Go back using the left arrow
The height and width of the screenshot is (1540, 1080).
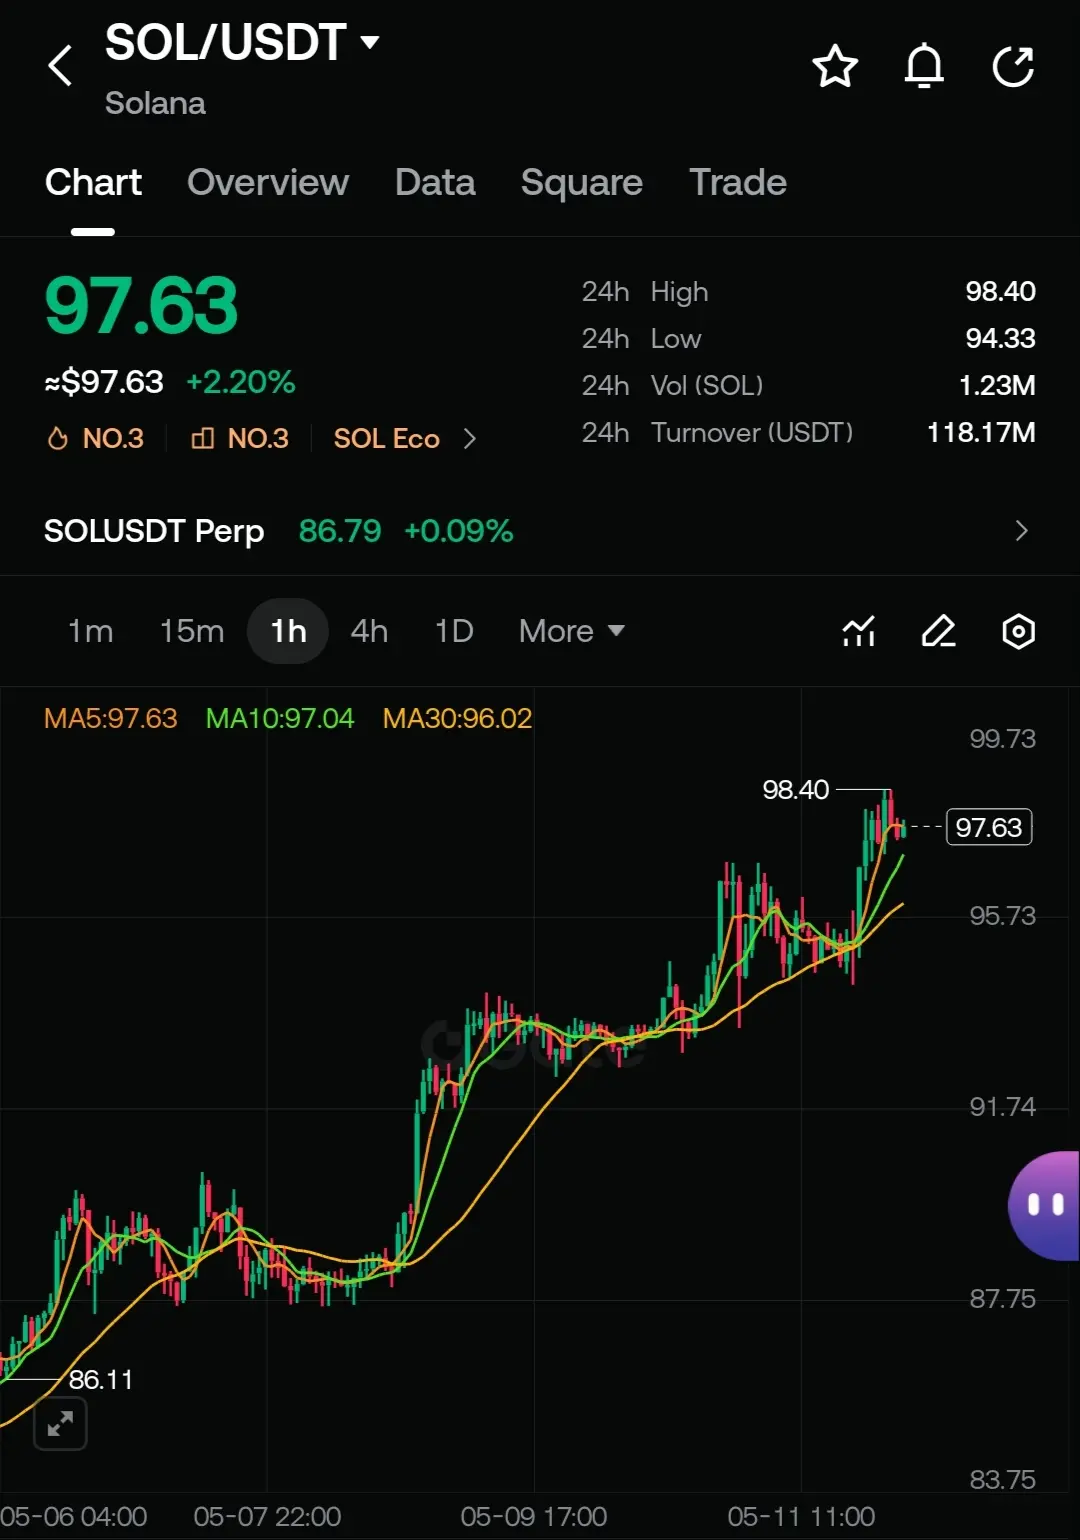(60, 66)
